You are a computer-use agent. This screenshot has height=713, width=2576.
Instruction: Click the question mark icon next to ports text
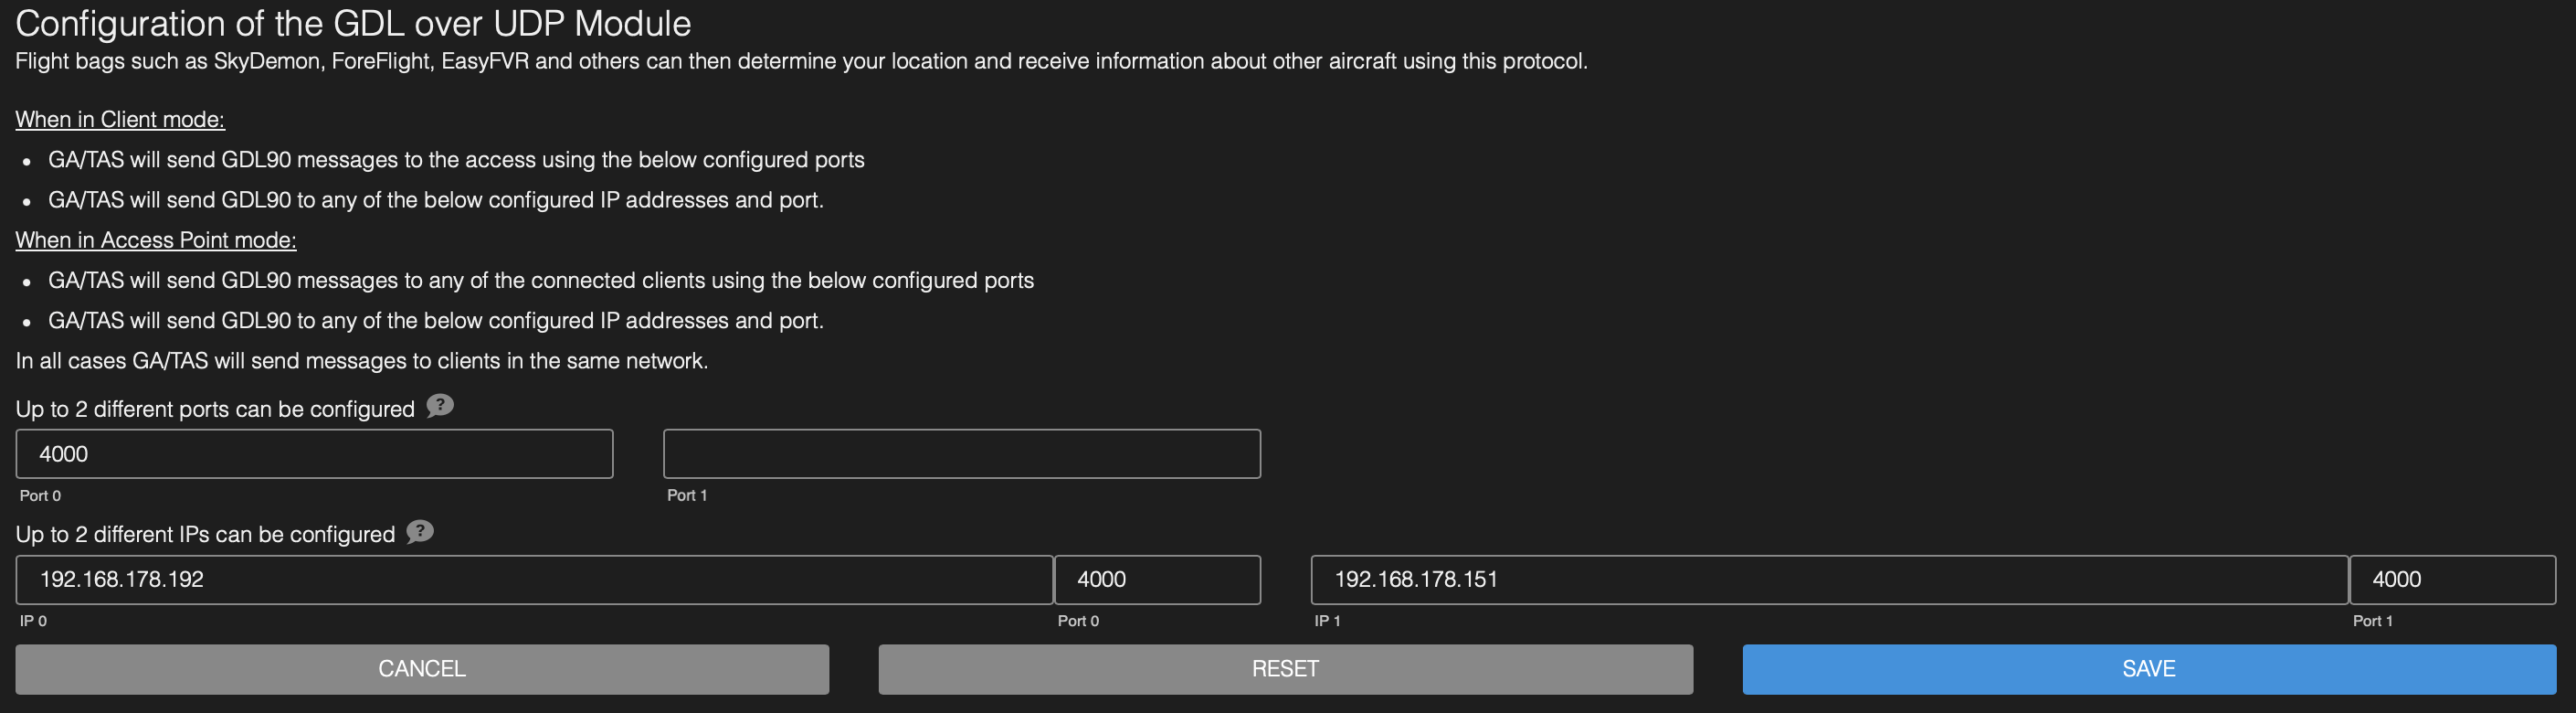(439, 406)
